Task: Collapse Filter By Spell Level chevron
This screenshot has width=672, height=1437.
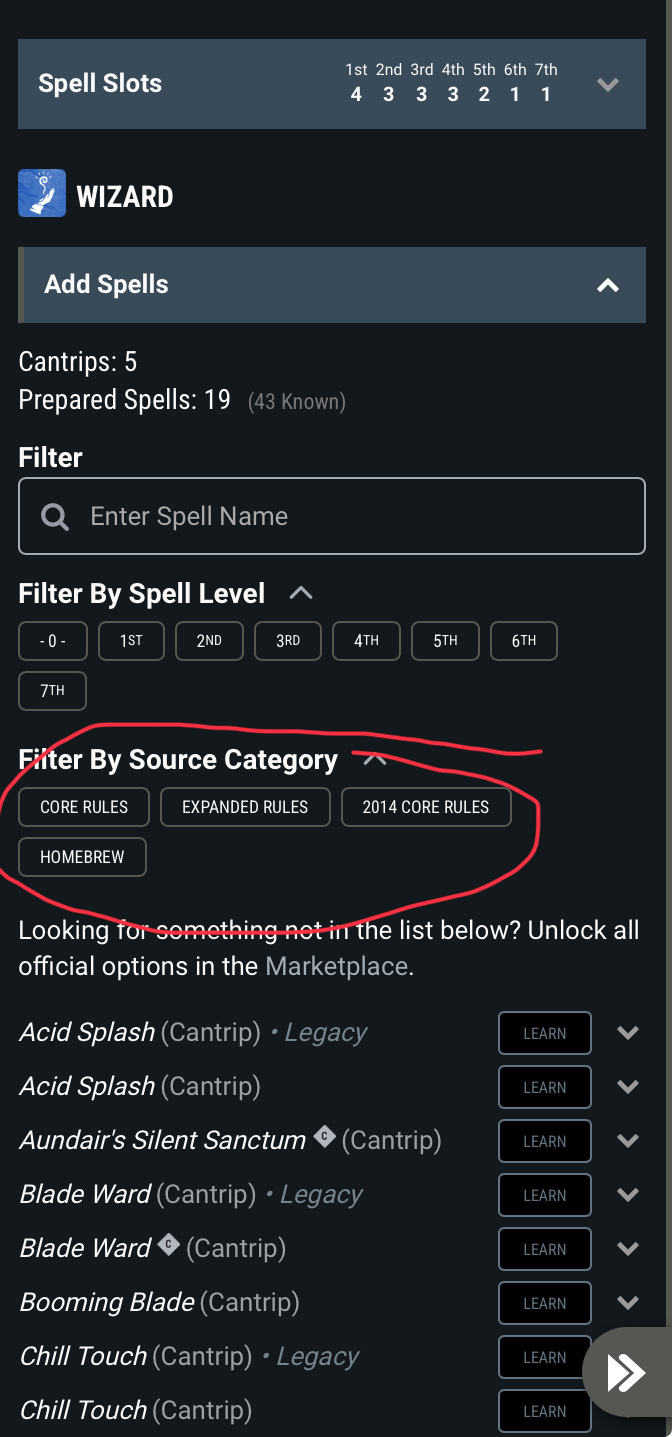Action: click(300, 593)
